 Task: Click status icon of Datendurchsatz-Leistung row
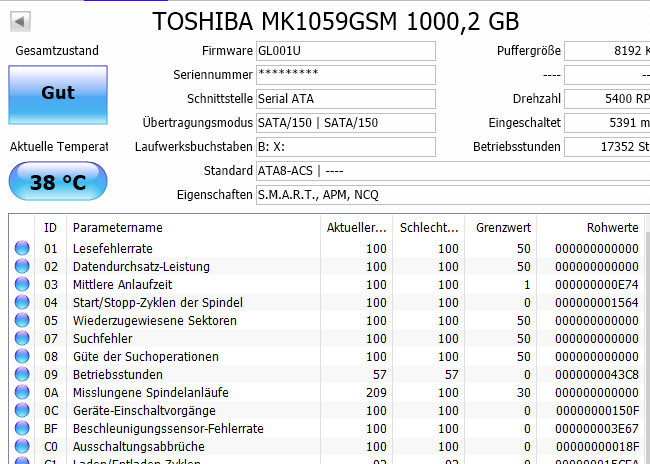[x=22, y=266]
